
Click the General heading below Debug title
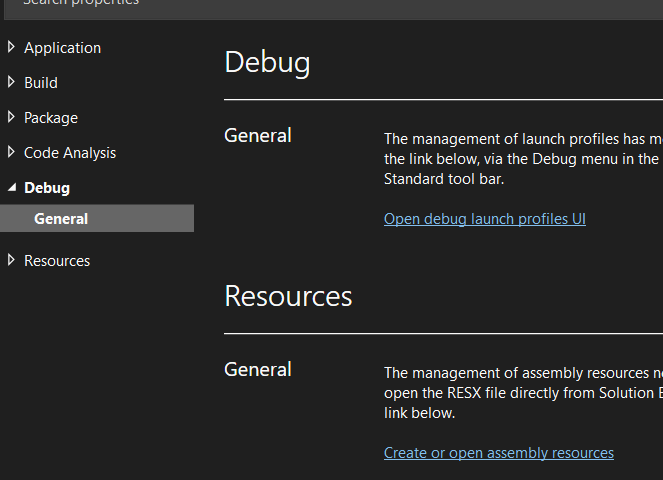258,136
